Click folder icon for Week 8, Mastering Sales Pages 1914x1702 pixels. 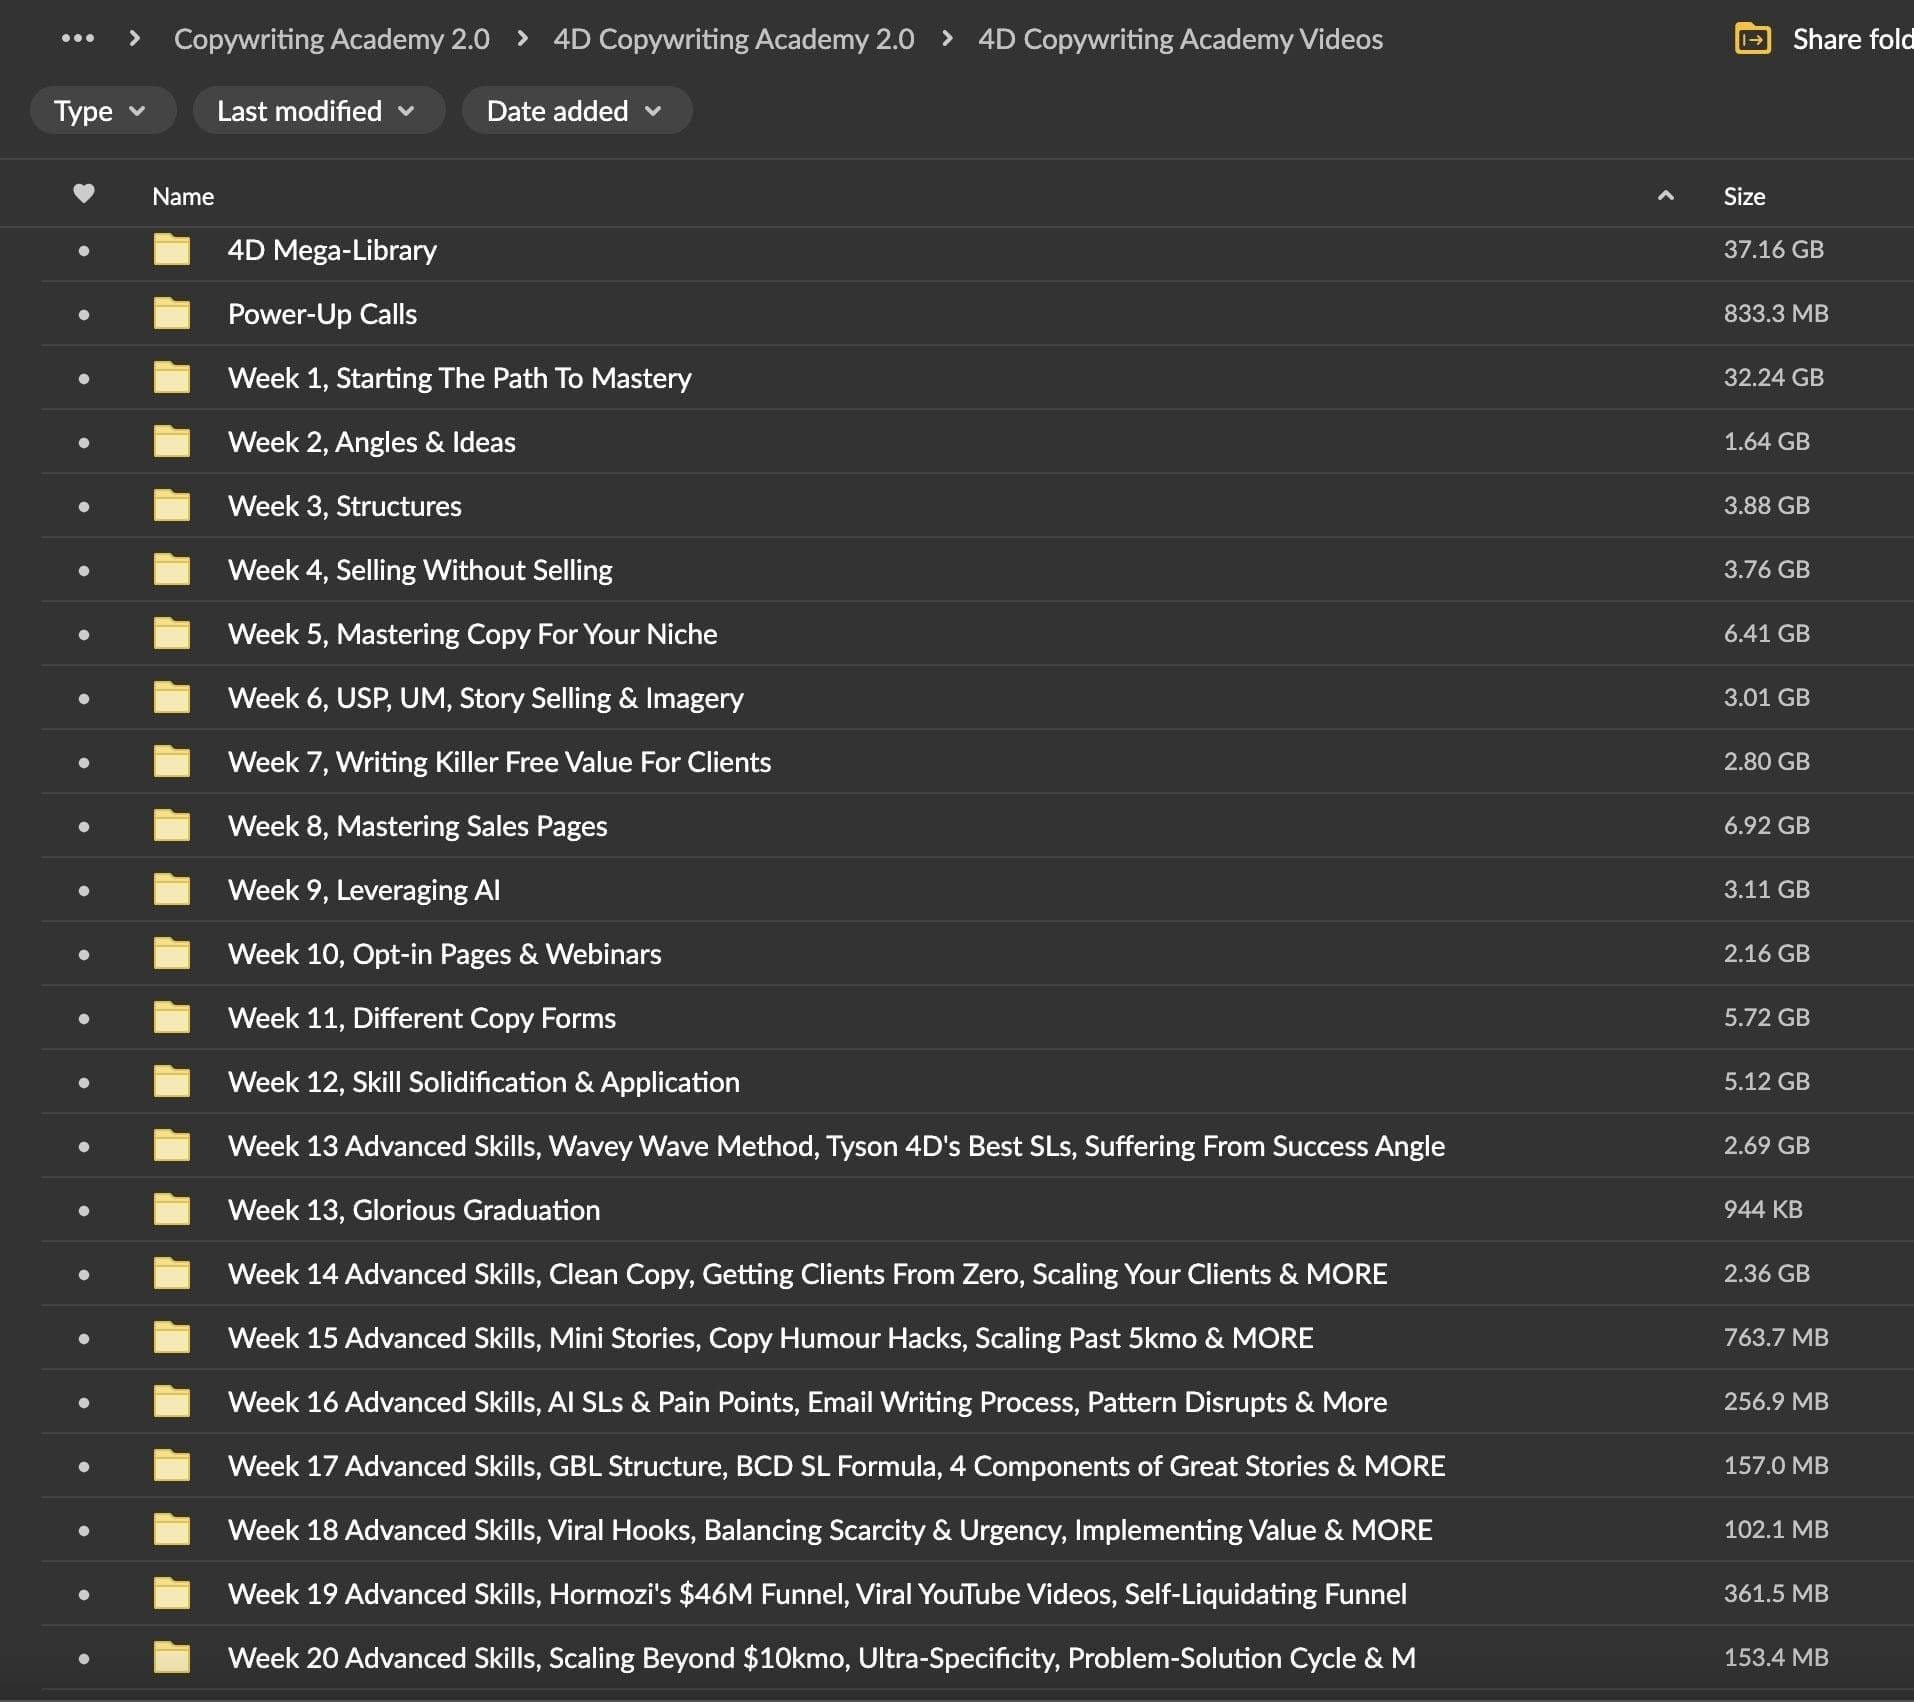coord(172,825)
